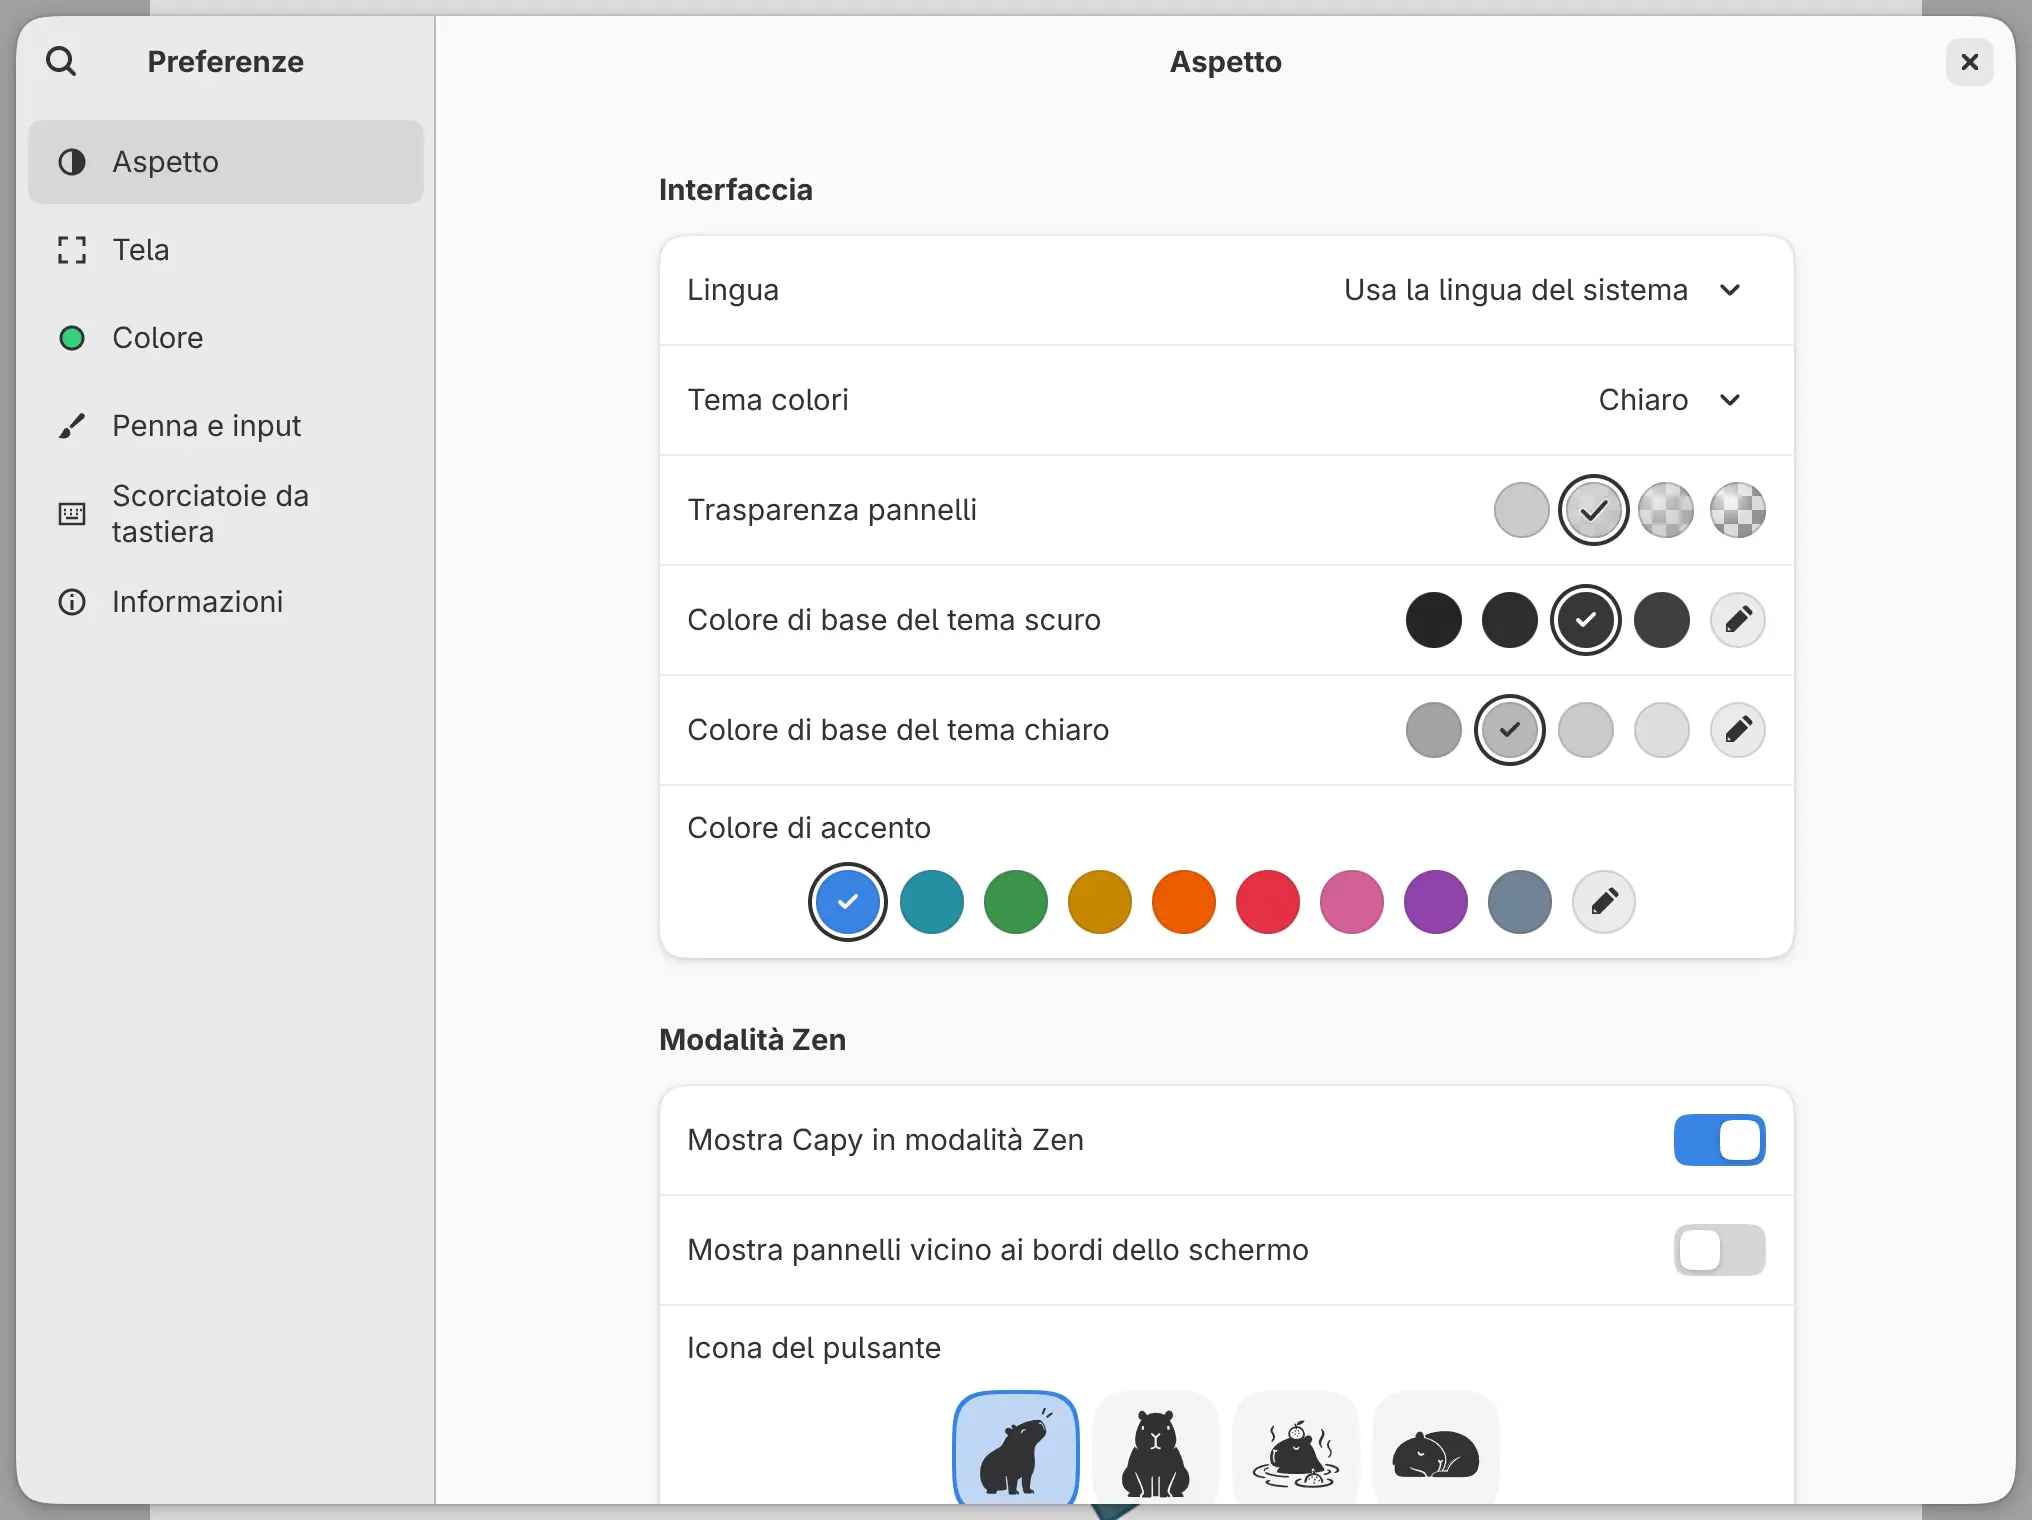The image size is (2032, 1520).
Task: Select lightest dark theme base swatch
Action: tap(1662, 620)
